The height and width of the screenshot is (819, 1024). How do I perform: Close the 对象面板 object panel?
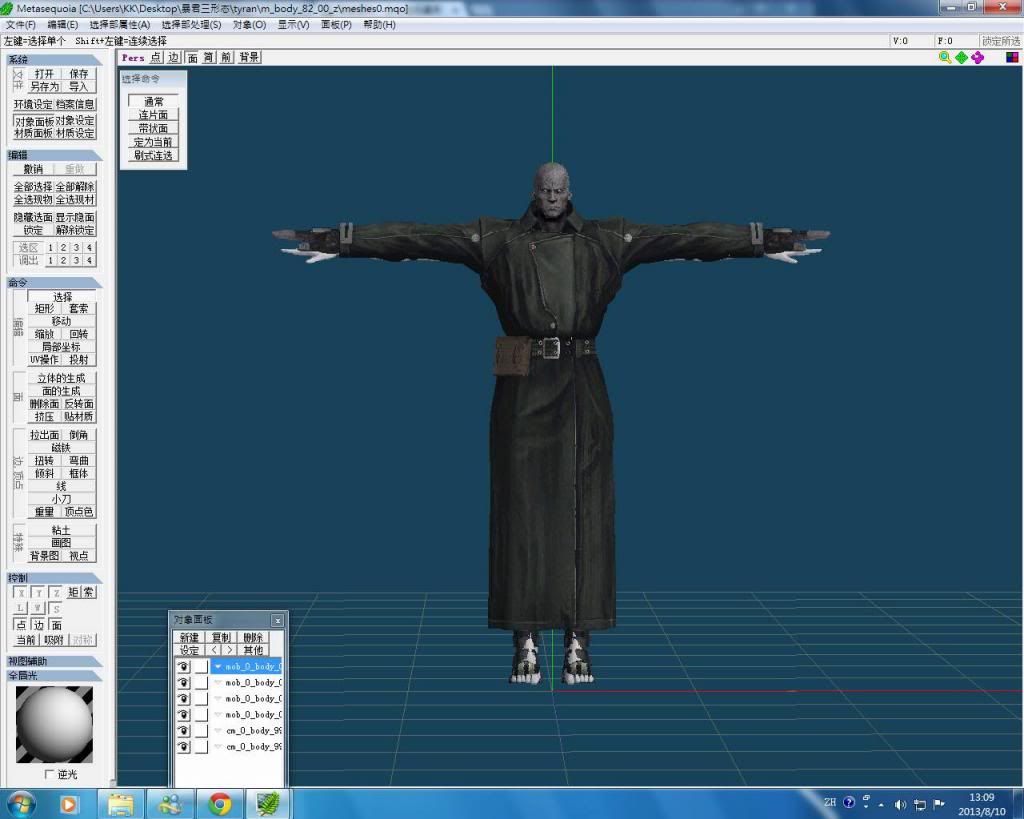pos(278,620)
